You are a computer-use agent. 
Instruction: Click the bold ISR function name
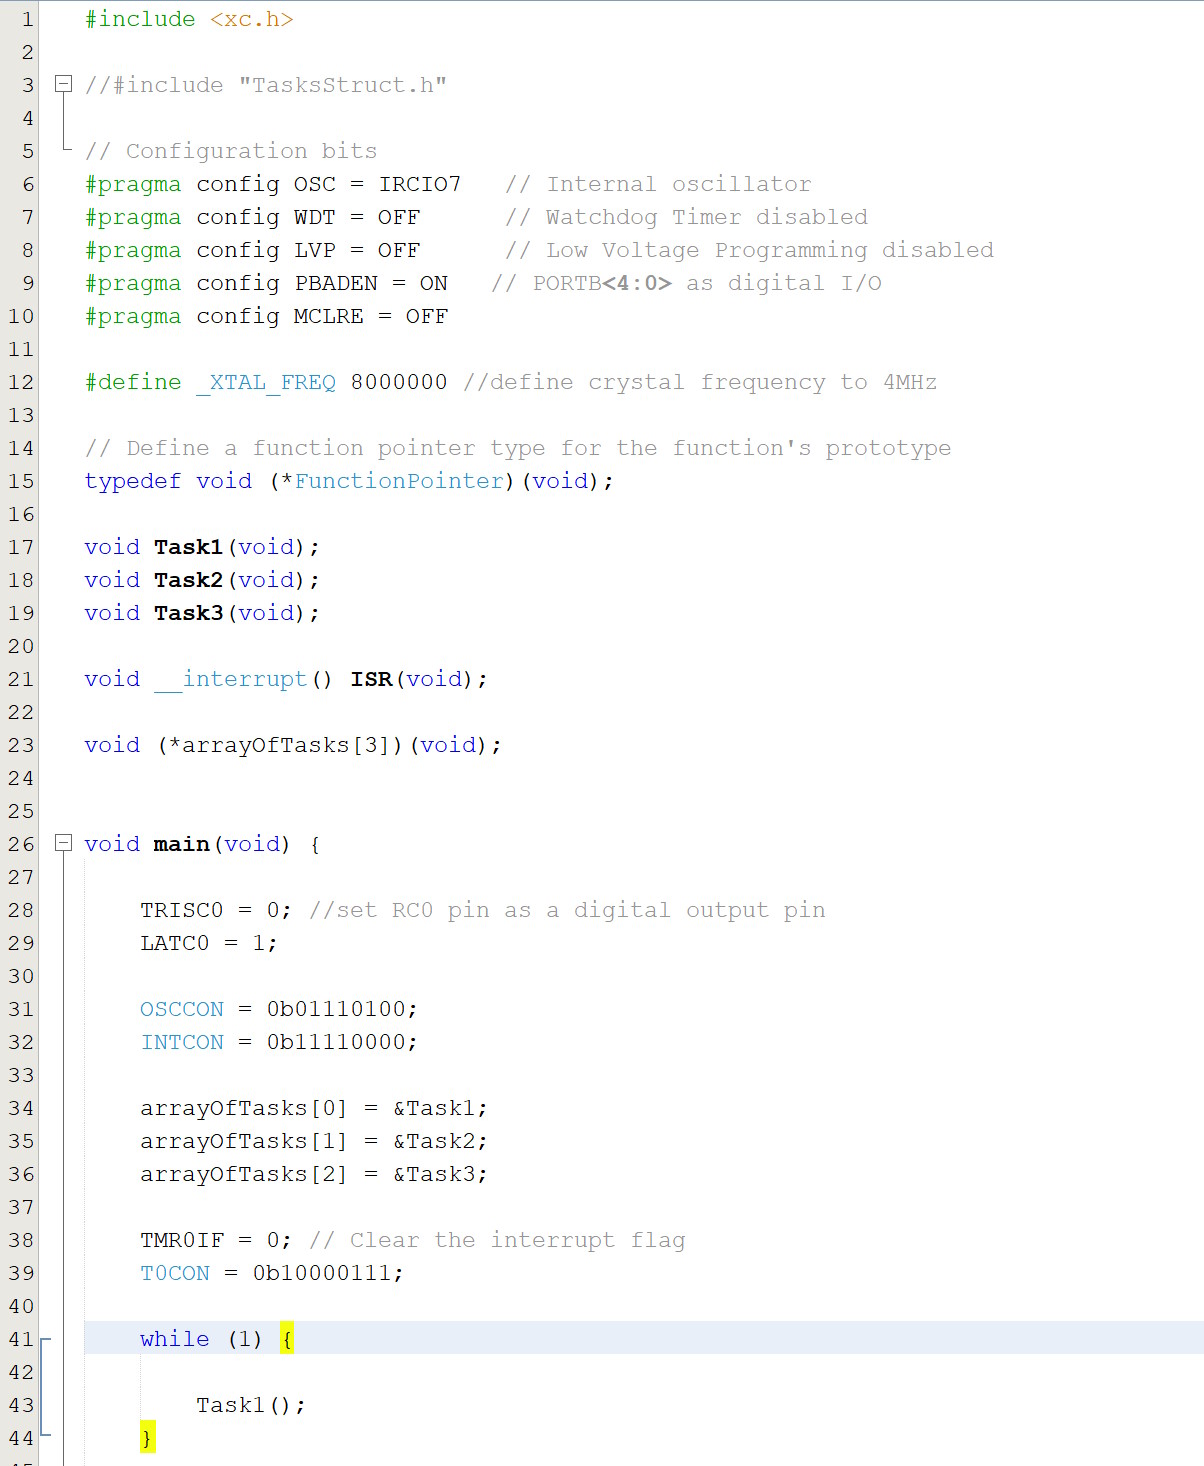tap(371, 679)
